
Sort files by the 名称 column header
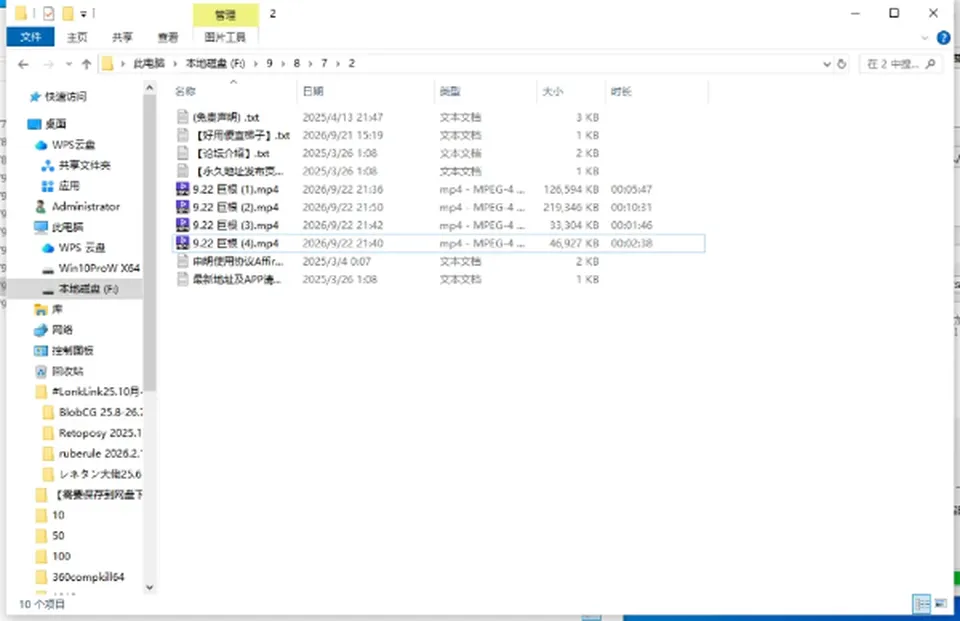(x=233, y=91)
